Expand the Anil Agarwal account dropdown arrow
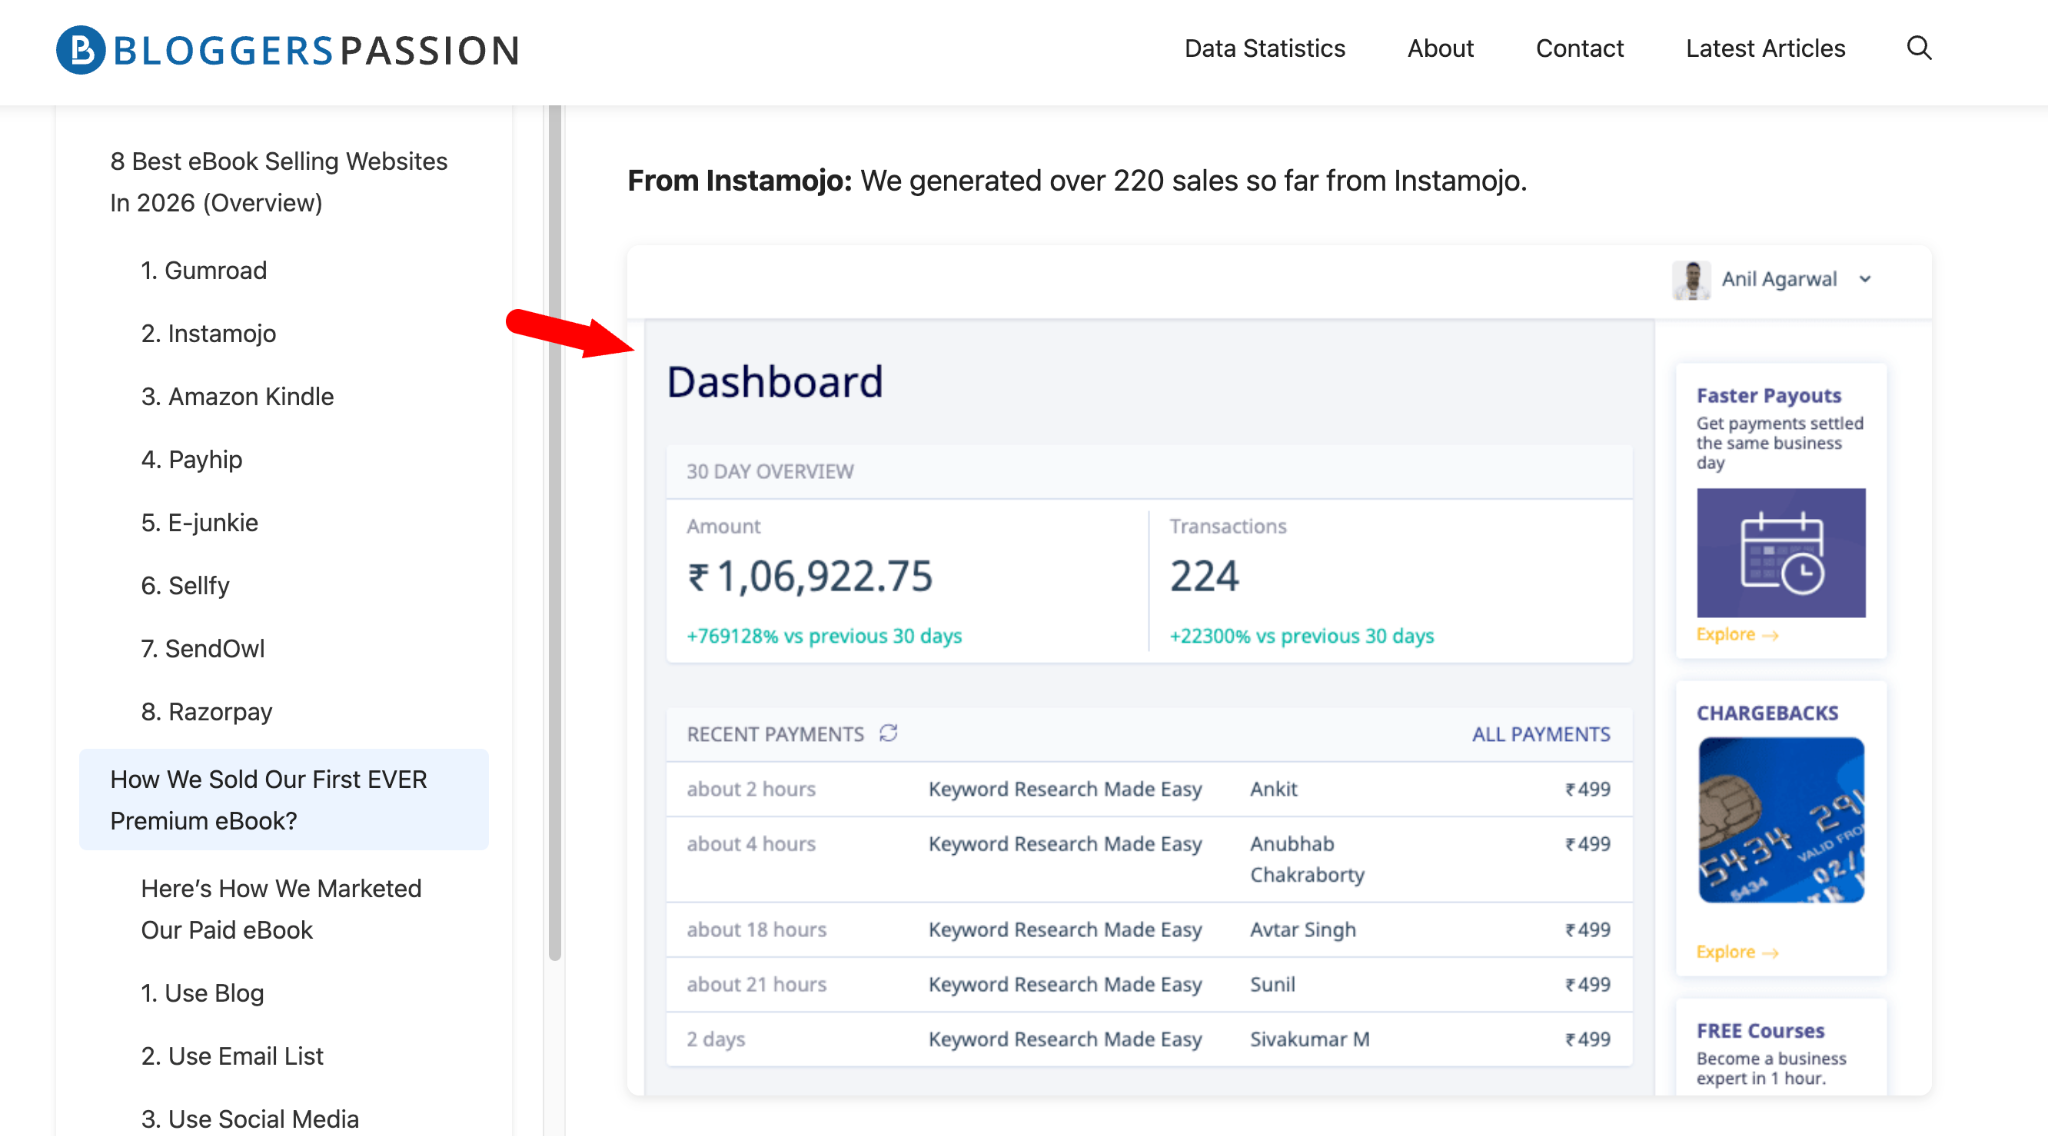The height and width of the screenshot is (1136, 2048). (x=1865, y=279)
